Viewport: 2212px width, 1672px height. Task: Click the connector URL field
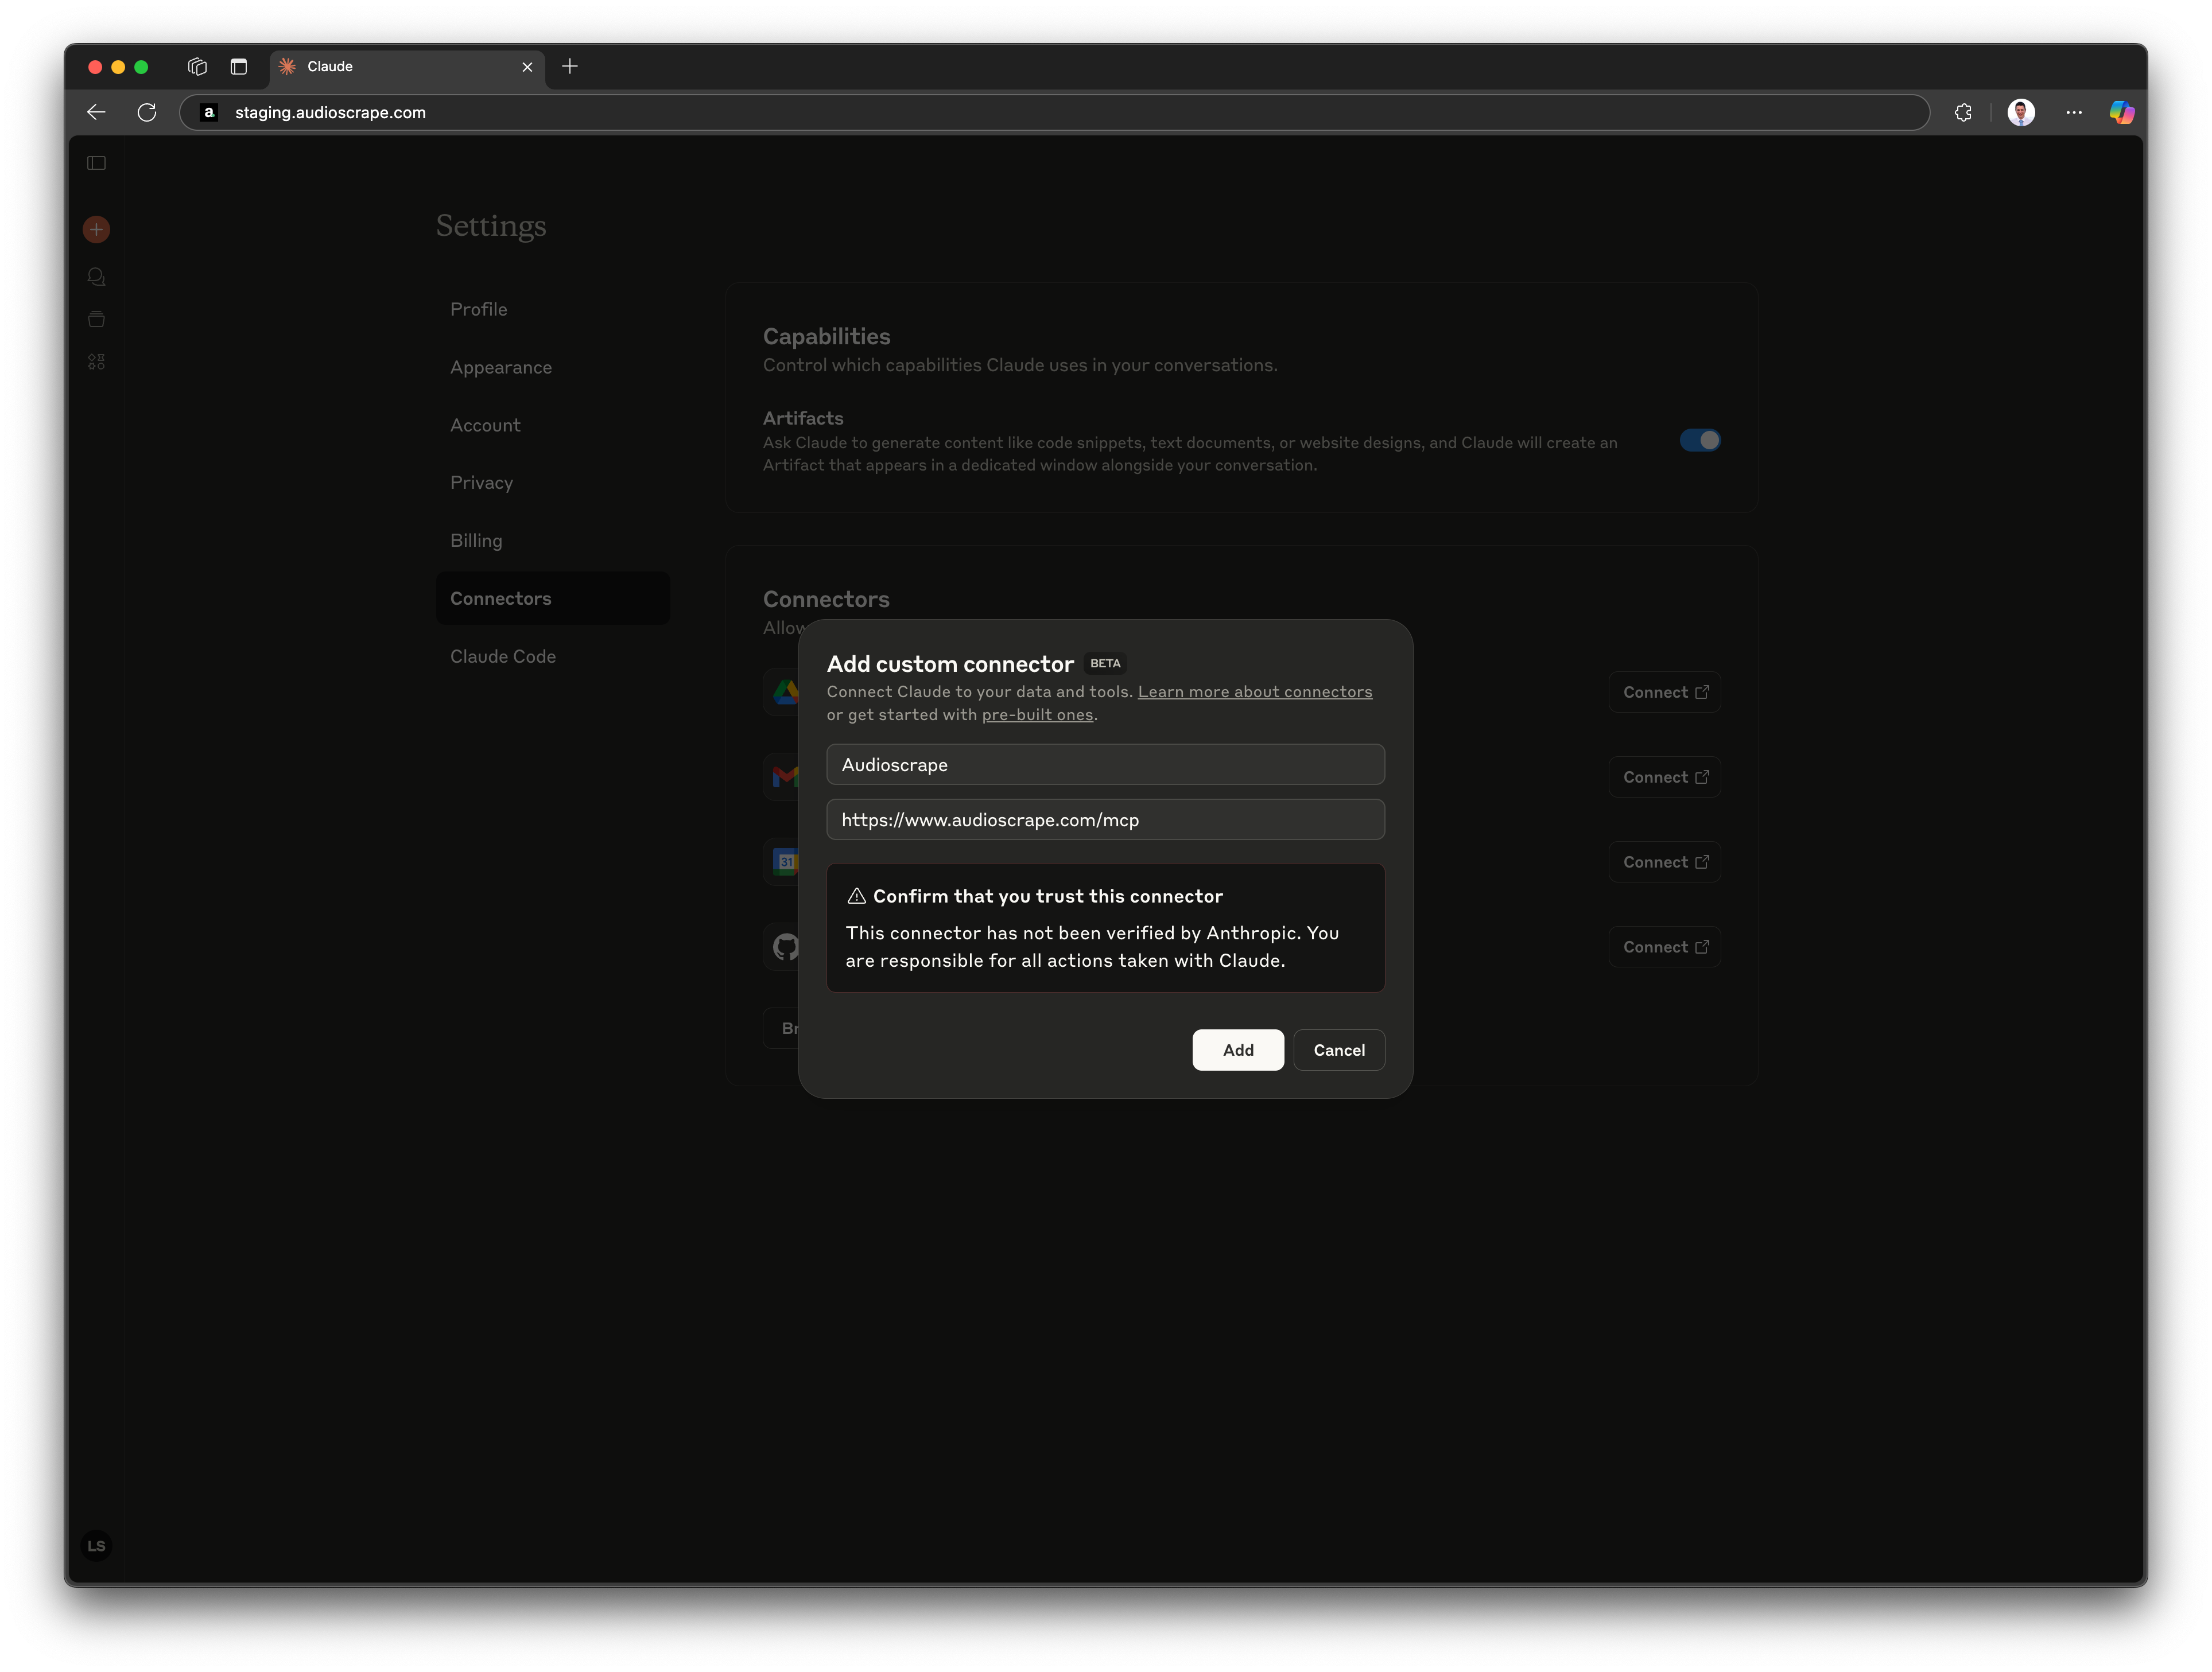click(x=1105, y=820)
